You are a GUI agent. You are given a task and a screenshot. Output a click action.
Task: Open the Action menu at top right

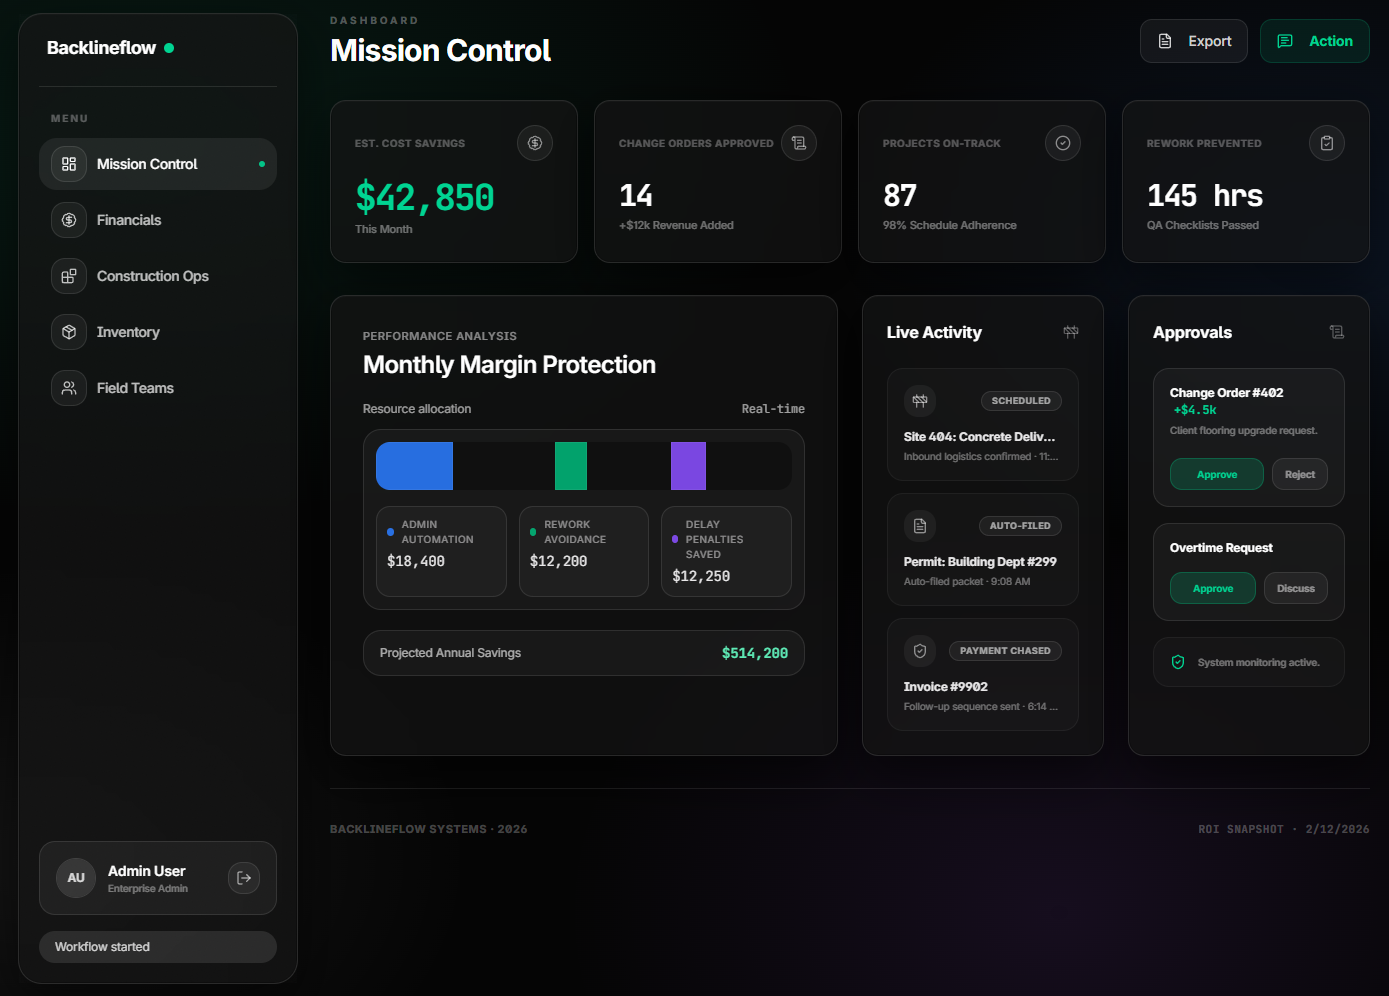point(1314,41)
